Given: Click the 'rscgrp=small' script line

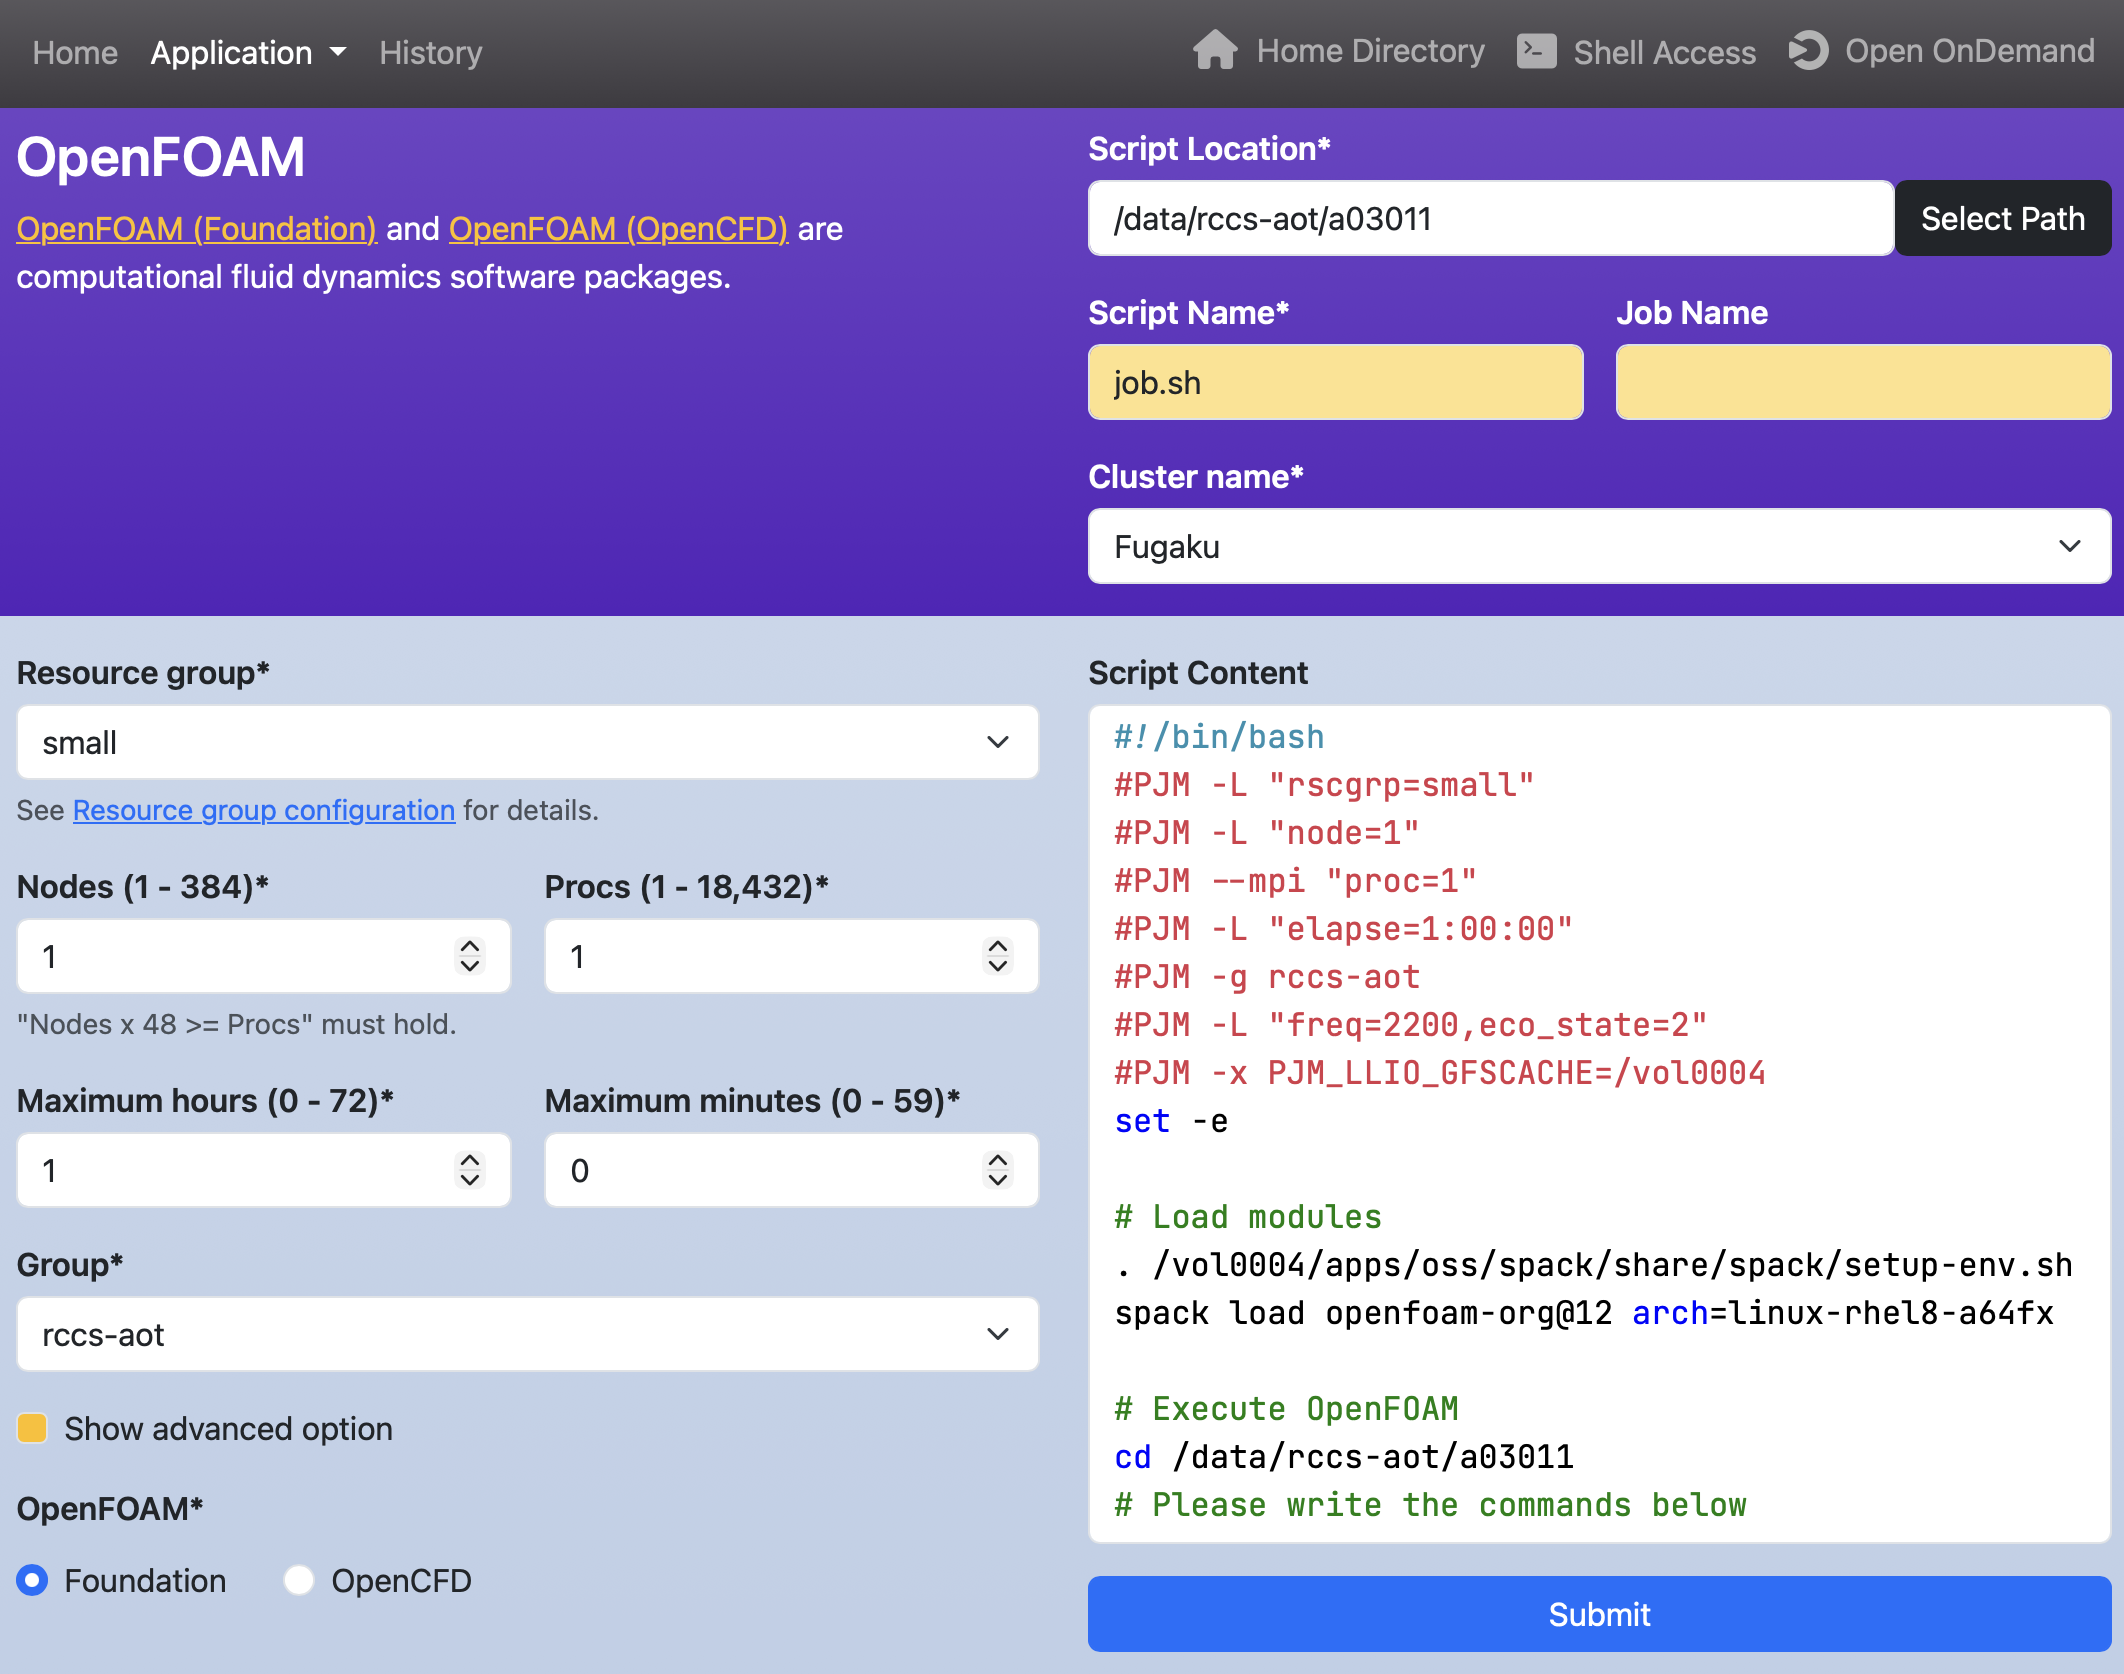Looking at the screenshot, I should [x=1324, y=785].
